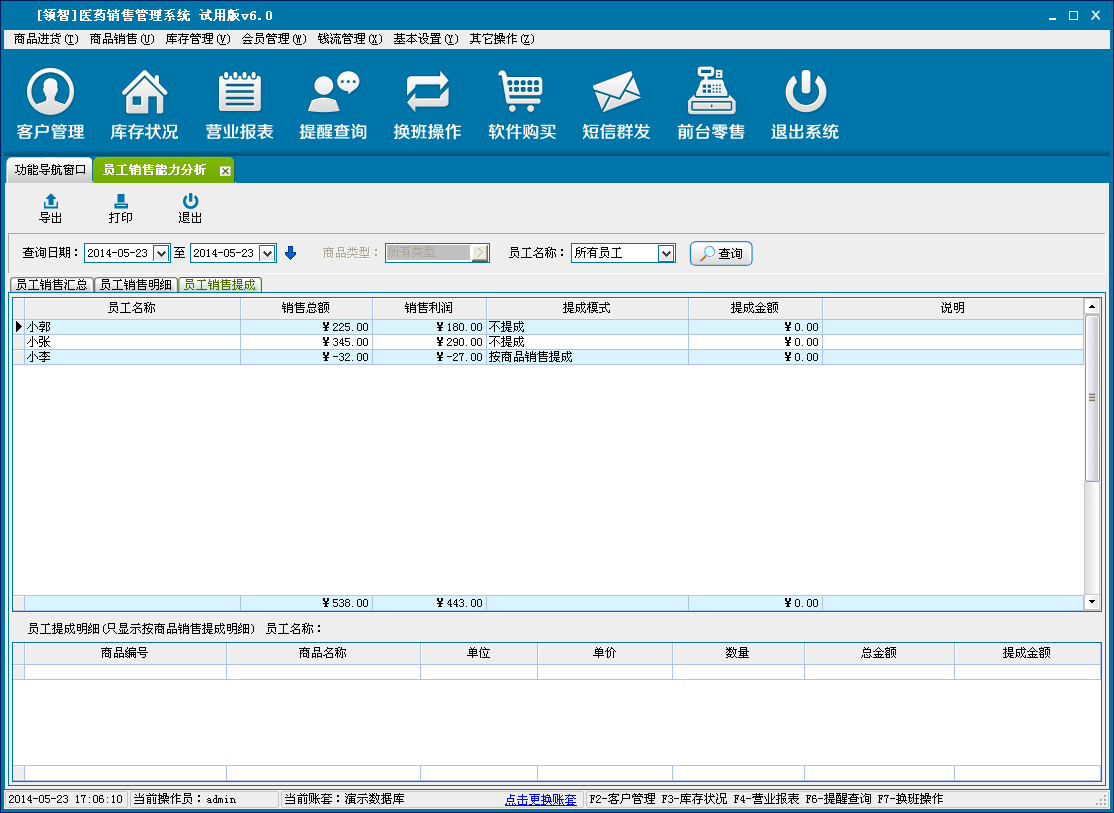Close the 员工销售能力分析 tab

(225, 171)
